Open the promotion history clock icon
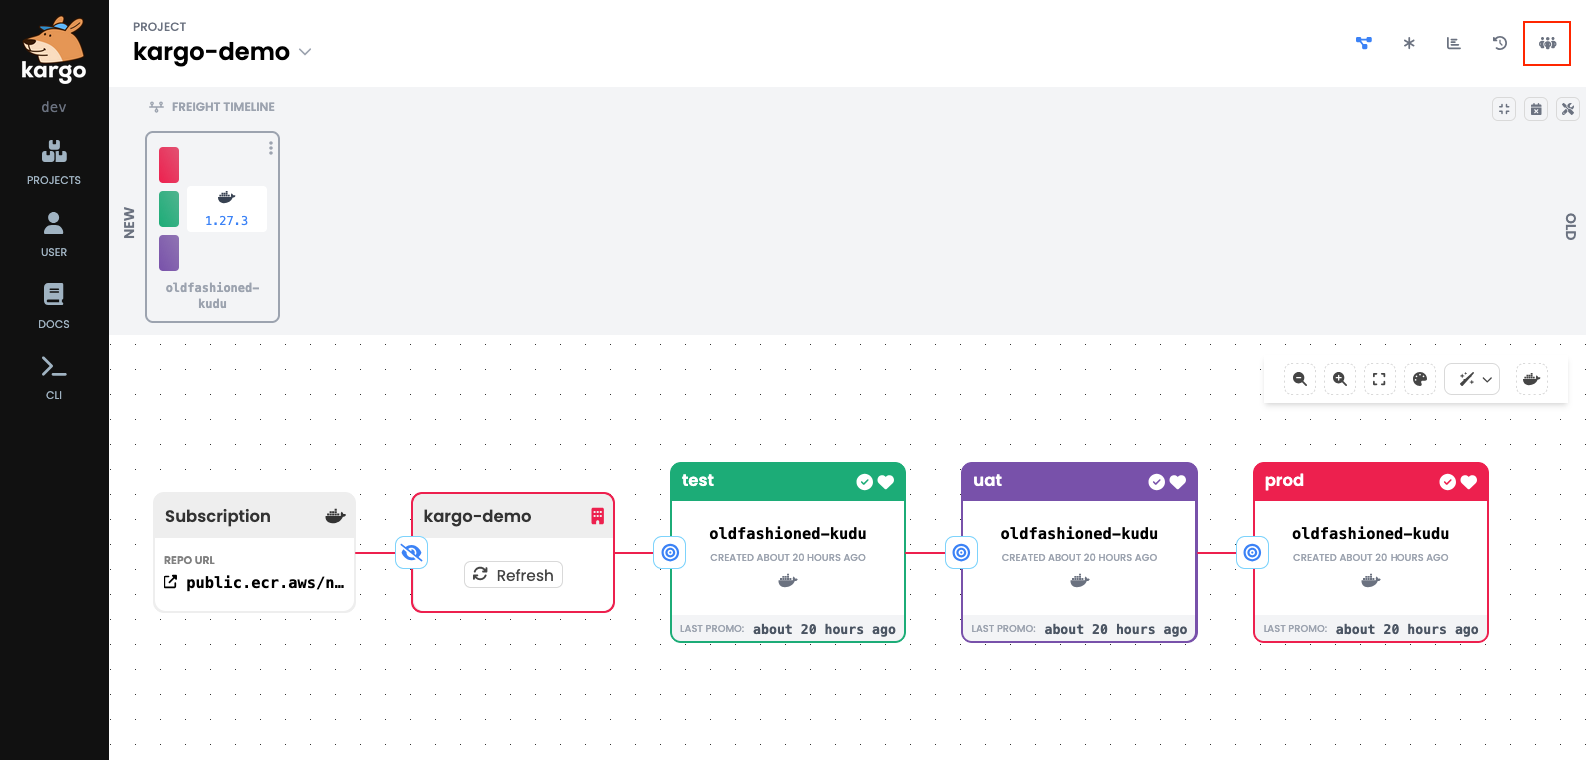The image size is (1586, 760). pos(1499,43)
